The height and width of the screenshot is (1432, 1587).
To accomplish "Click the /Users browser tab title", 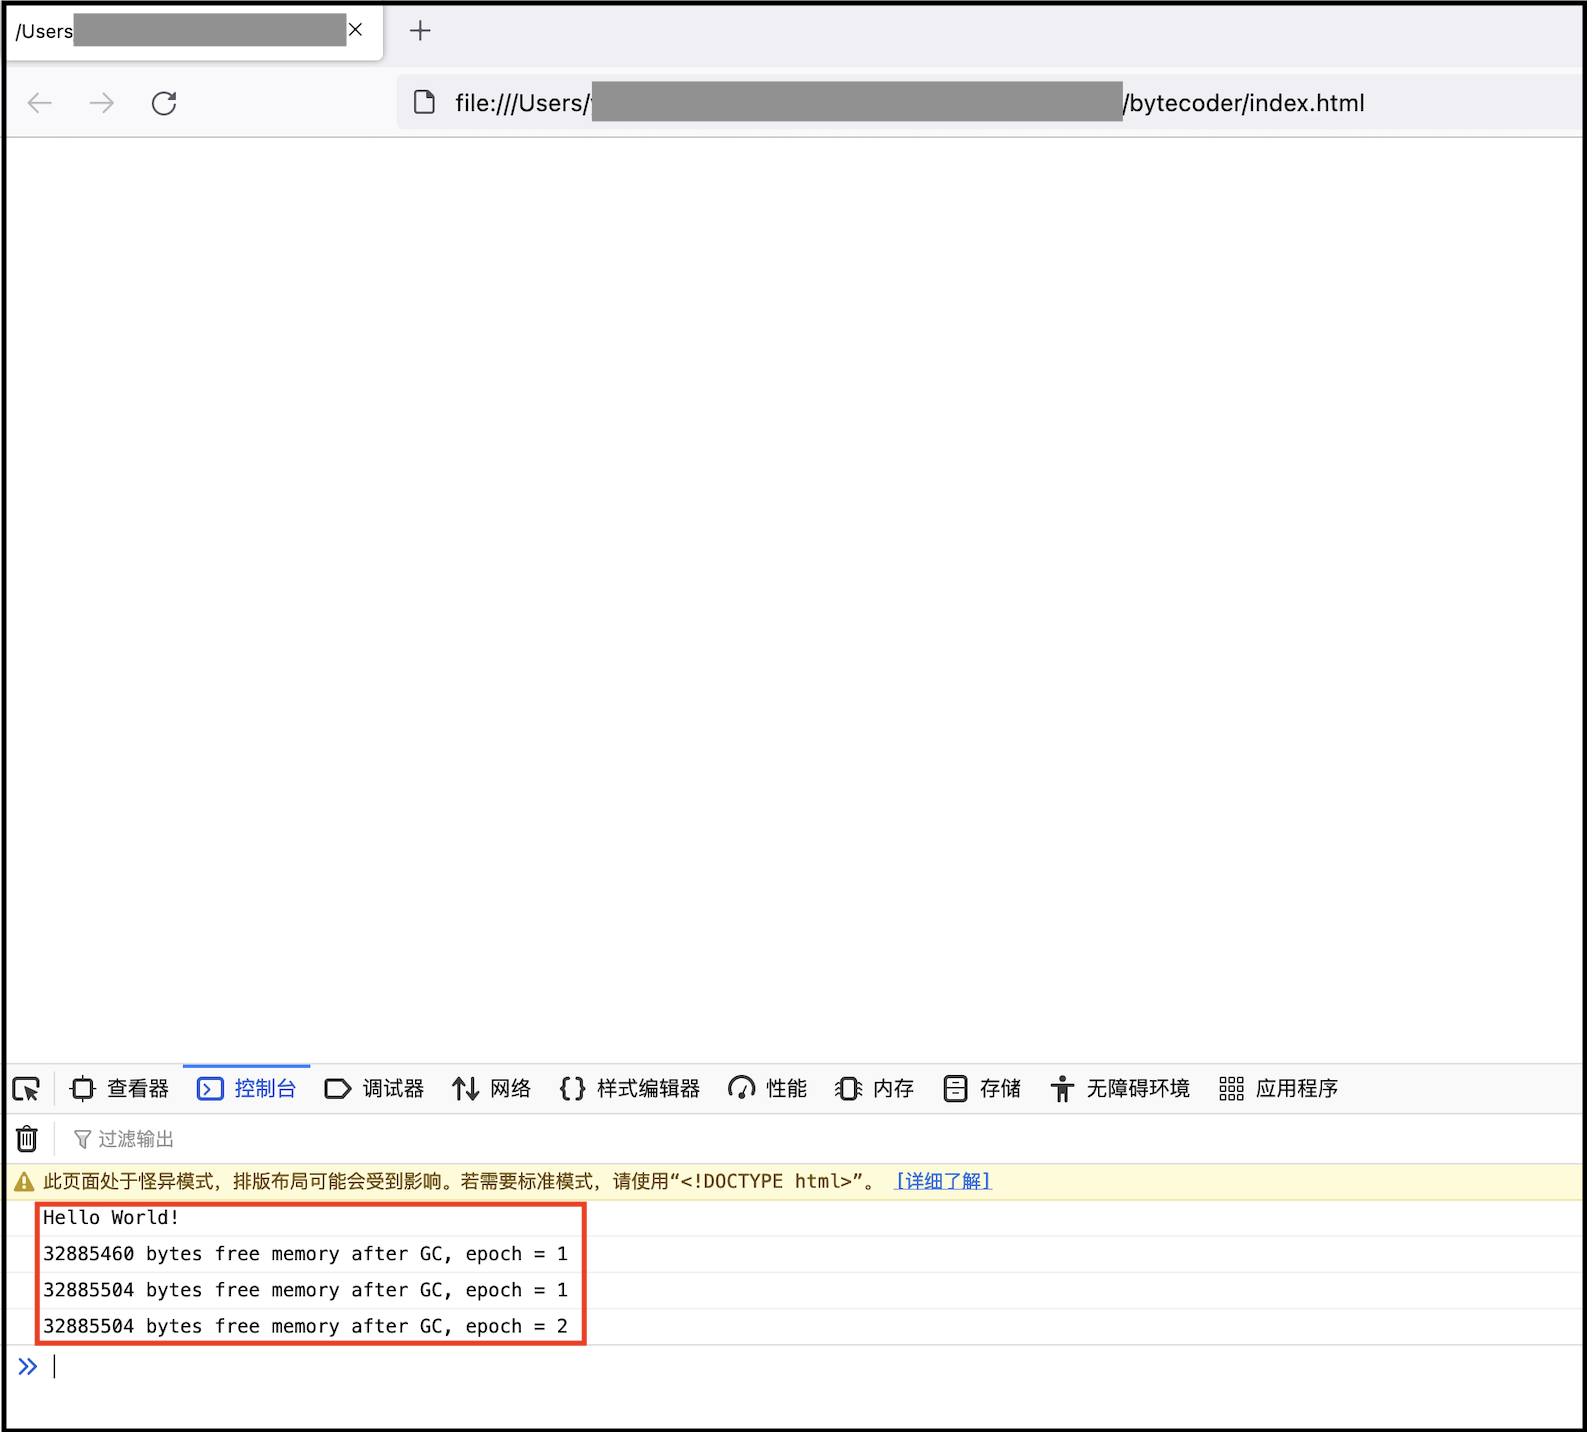I will coord(44,31).
